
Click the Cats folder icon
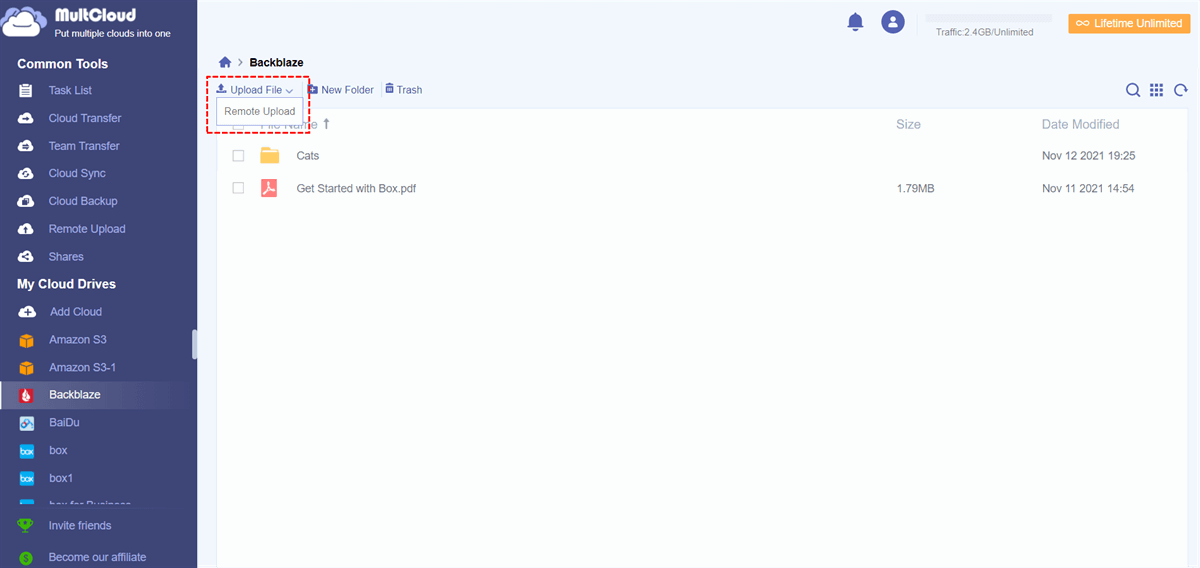(269, 156)
